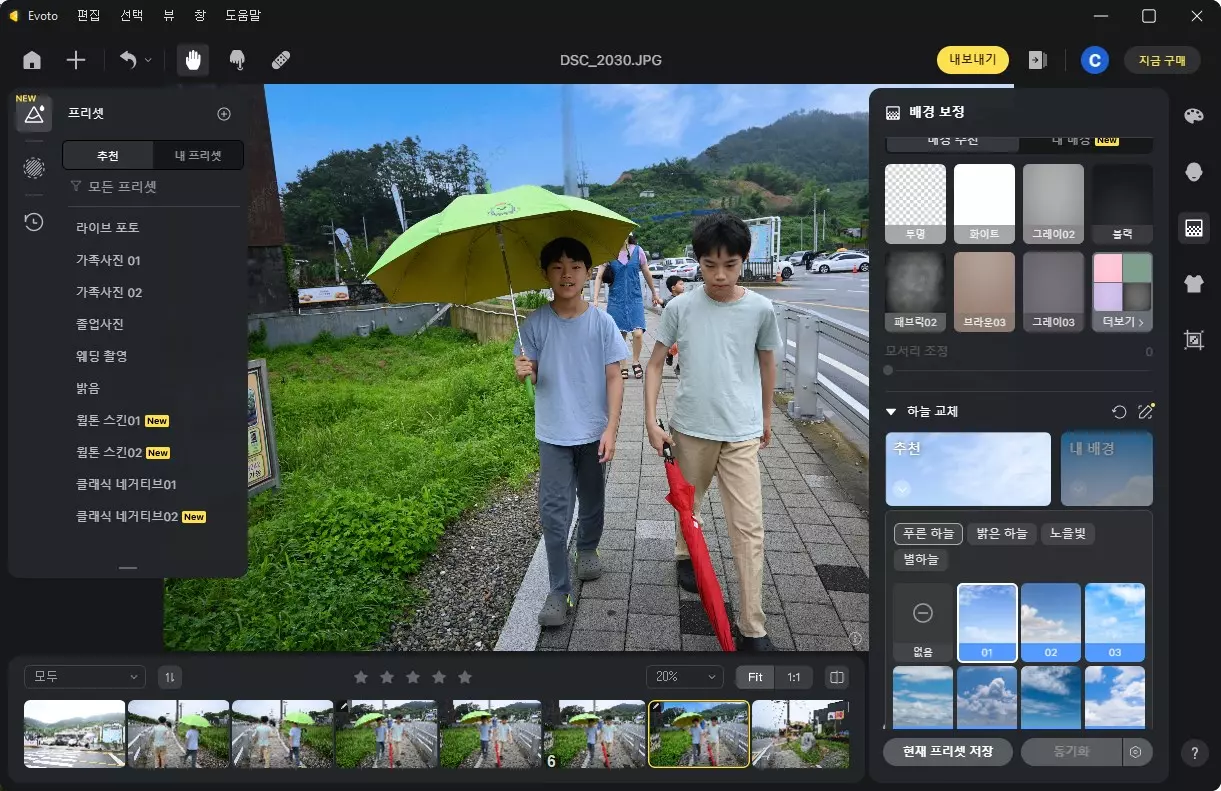This screenshot has height=791, width=1221.
Task: Click the 지금 구매 button
Action: click(1162, 60)
